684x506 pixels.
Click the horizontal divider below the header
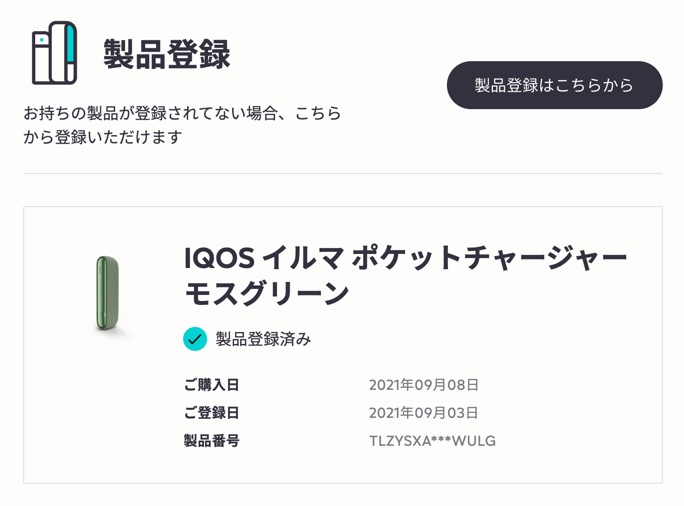click(342, 174)
